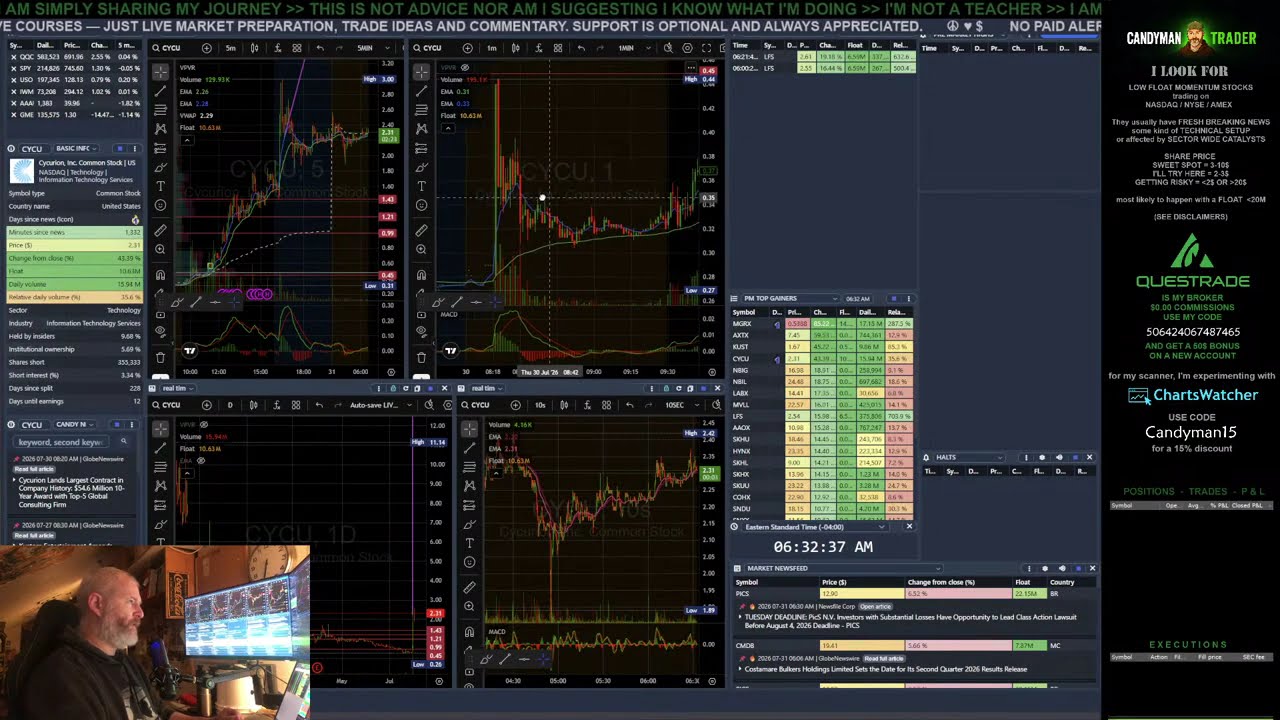Select the Text tool in 10s chart sidebar
This screenshot has height=720, width=1280.
469,543
